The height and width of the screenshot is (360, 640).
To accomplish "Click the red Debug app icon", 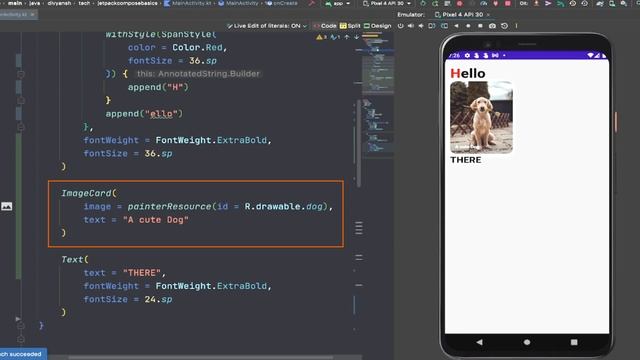I will 460,3.
